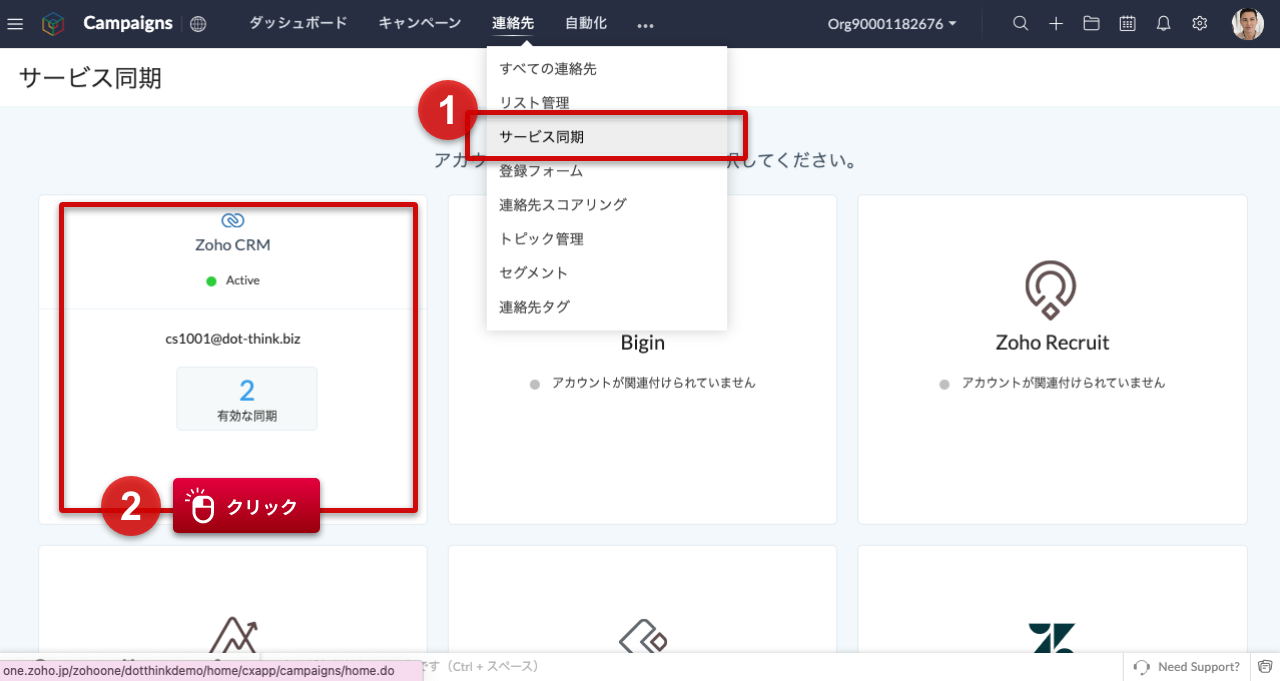Open the search icon in the top bar
The image size is (1280, 681).
coord(1020,23)
